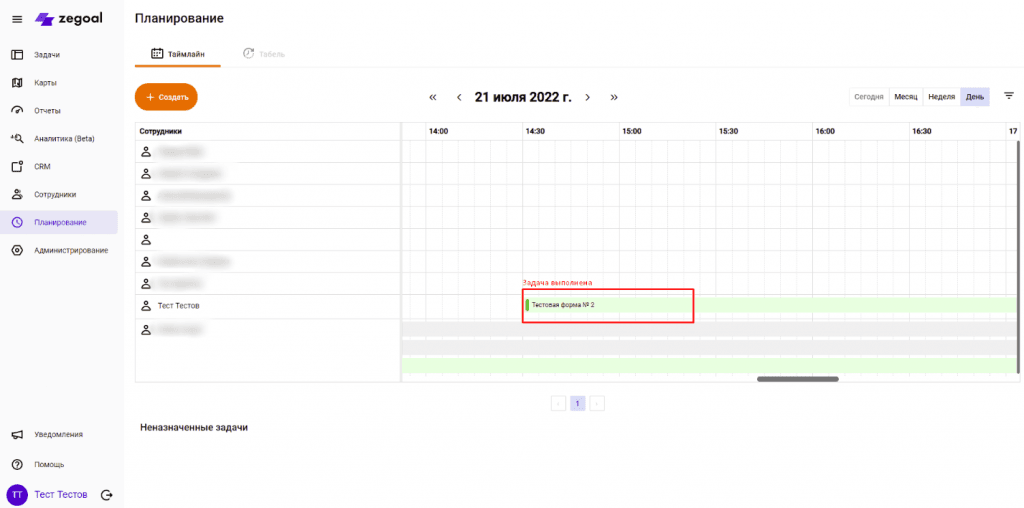
Task: Select the Неделя view
Action: [x=941, y=97]
